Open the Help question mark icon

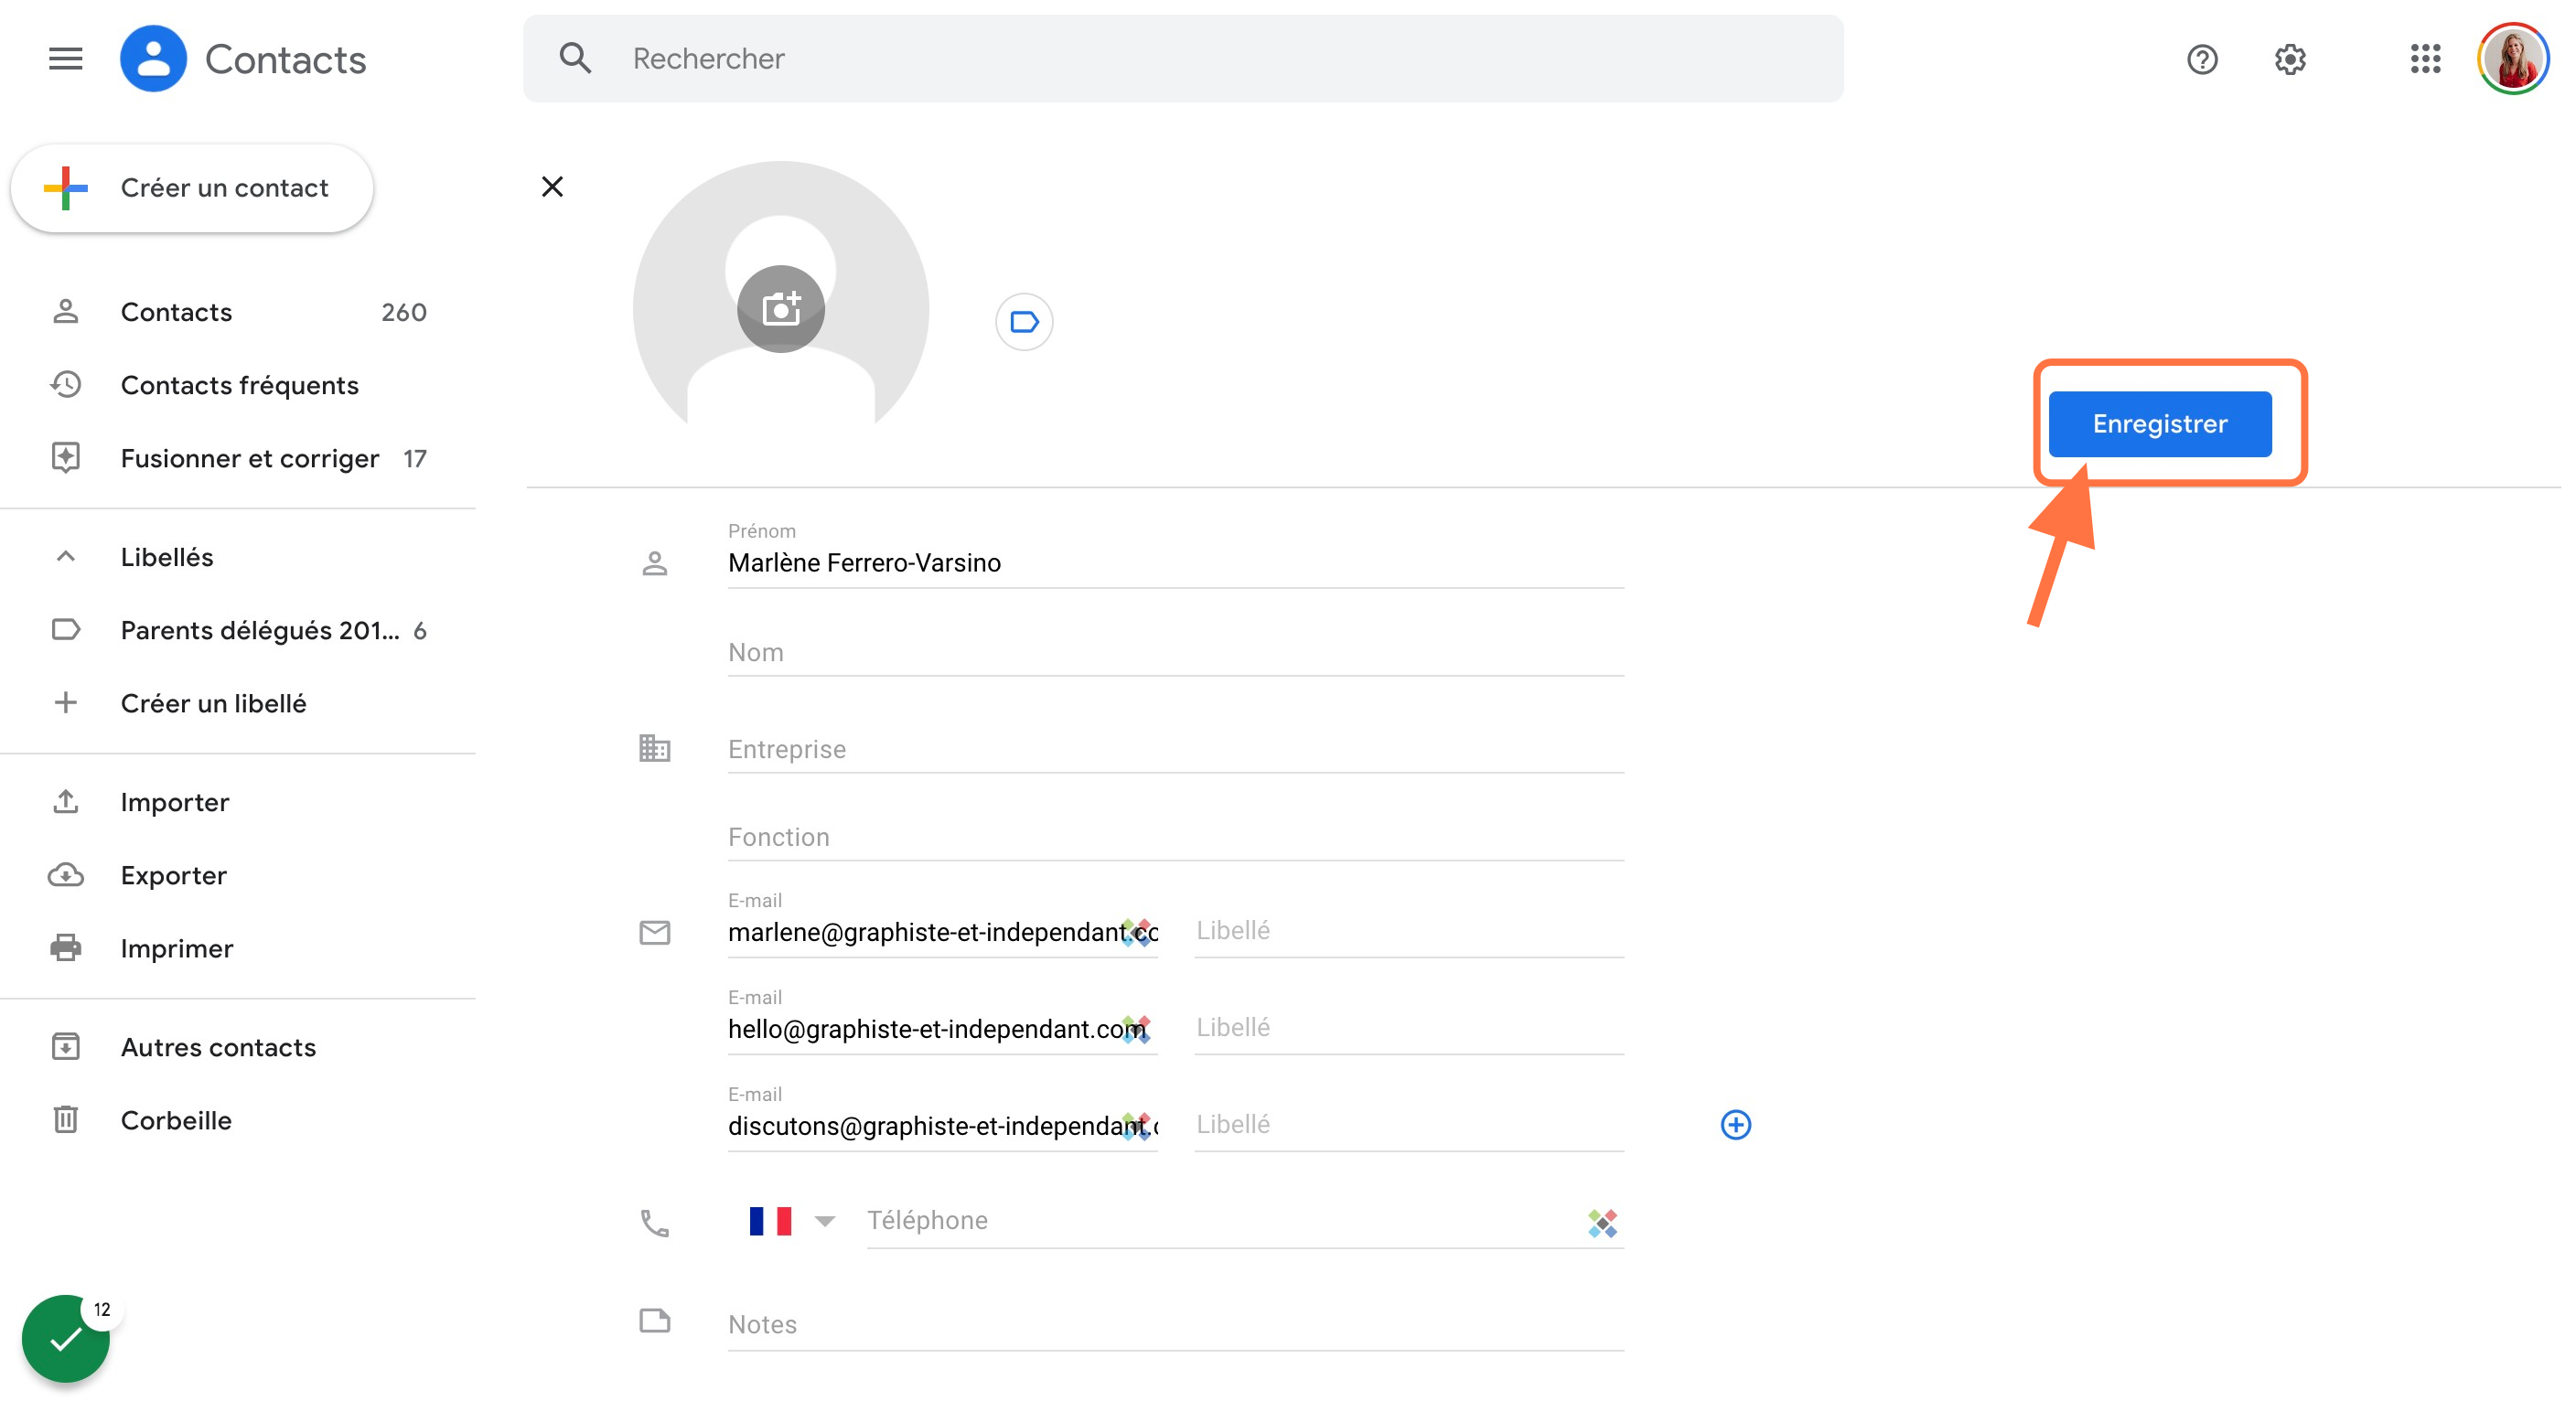[x=2202, y=59]
